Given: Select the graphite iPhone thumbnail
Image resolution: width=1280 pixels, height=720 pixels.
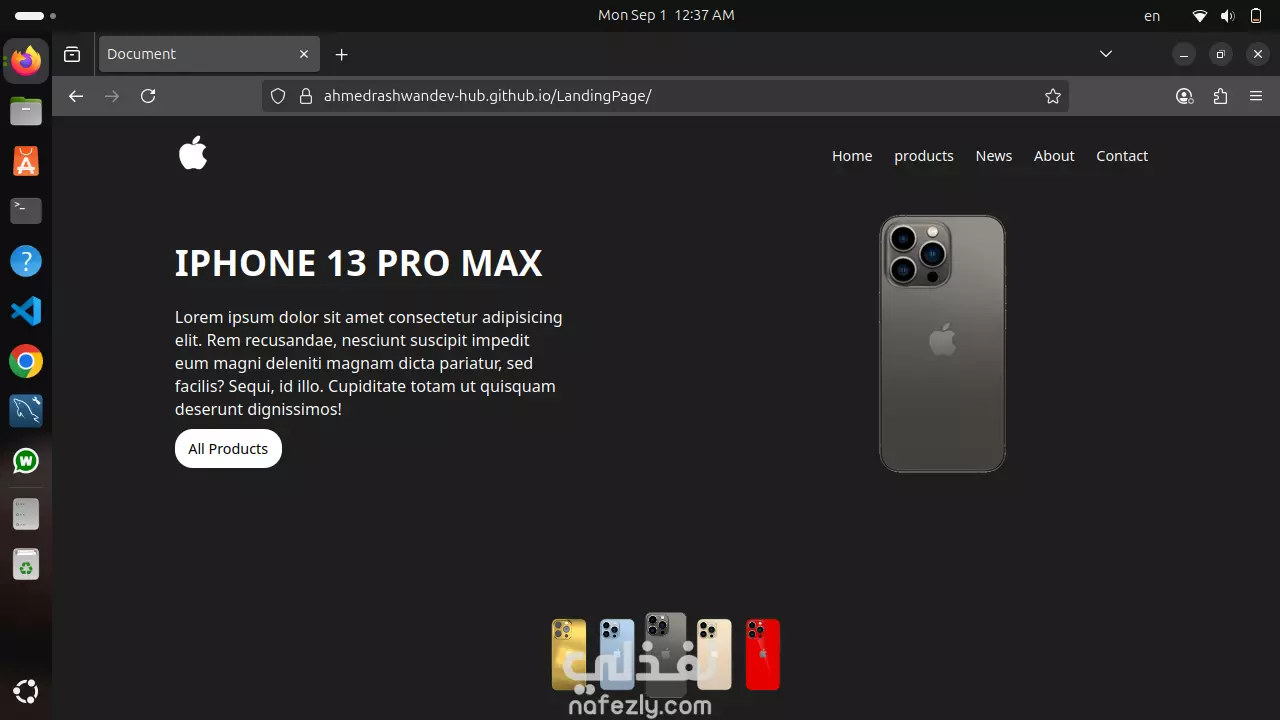Looking at the screenshot, I should click(x=666, y=655).
